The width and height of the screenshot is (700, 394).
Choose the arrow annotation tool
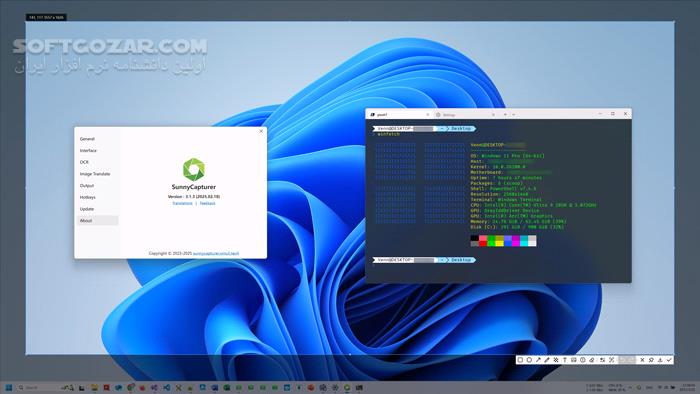[x=538, y=360]
